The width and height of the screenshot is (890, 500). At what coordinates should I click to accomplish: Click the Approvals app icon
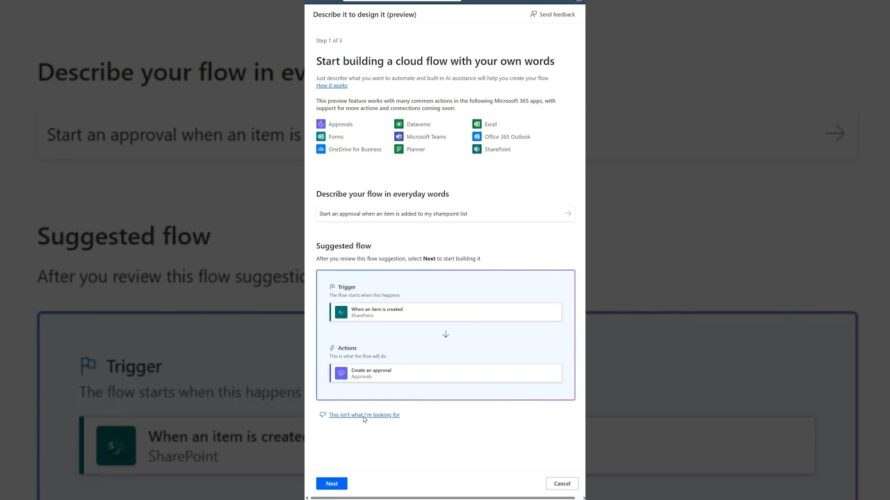click(321, 124)
